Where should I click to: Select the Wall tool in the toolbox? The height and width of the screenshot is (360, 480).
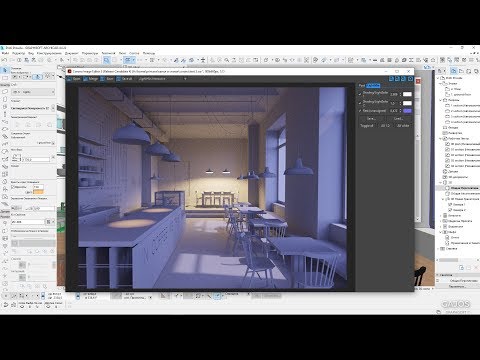click(x=5, y=91)
